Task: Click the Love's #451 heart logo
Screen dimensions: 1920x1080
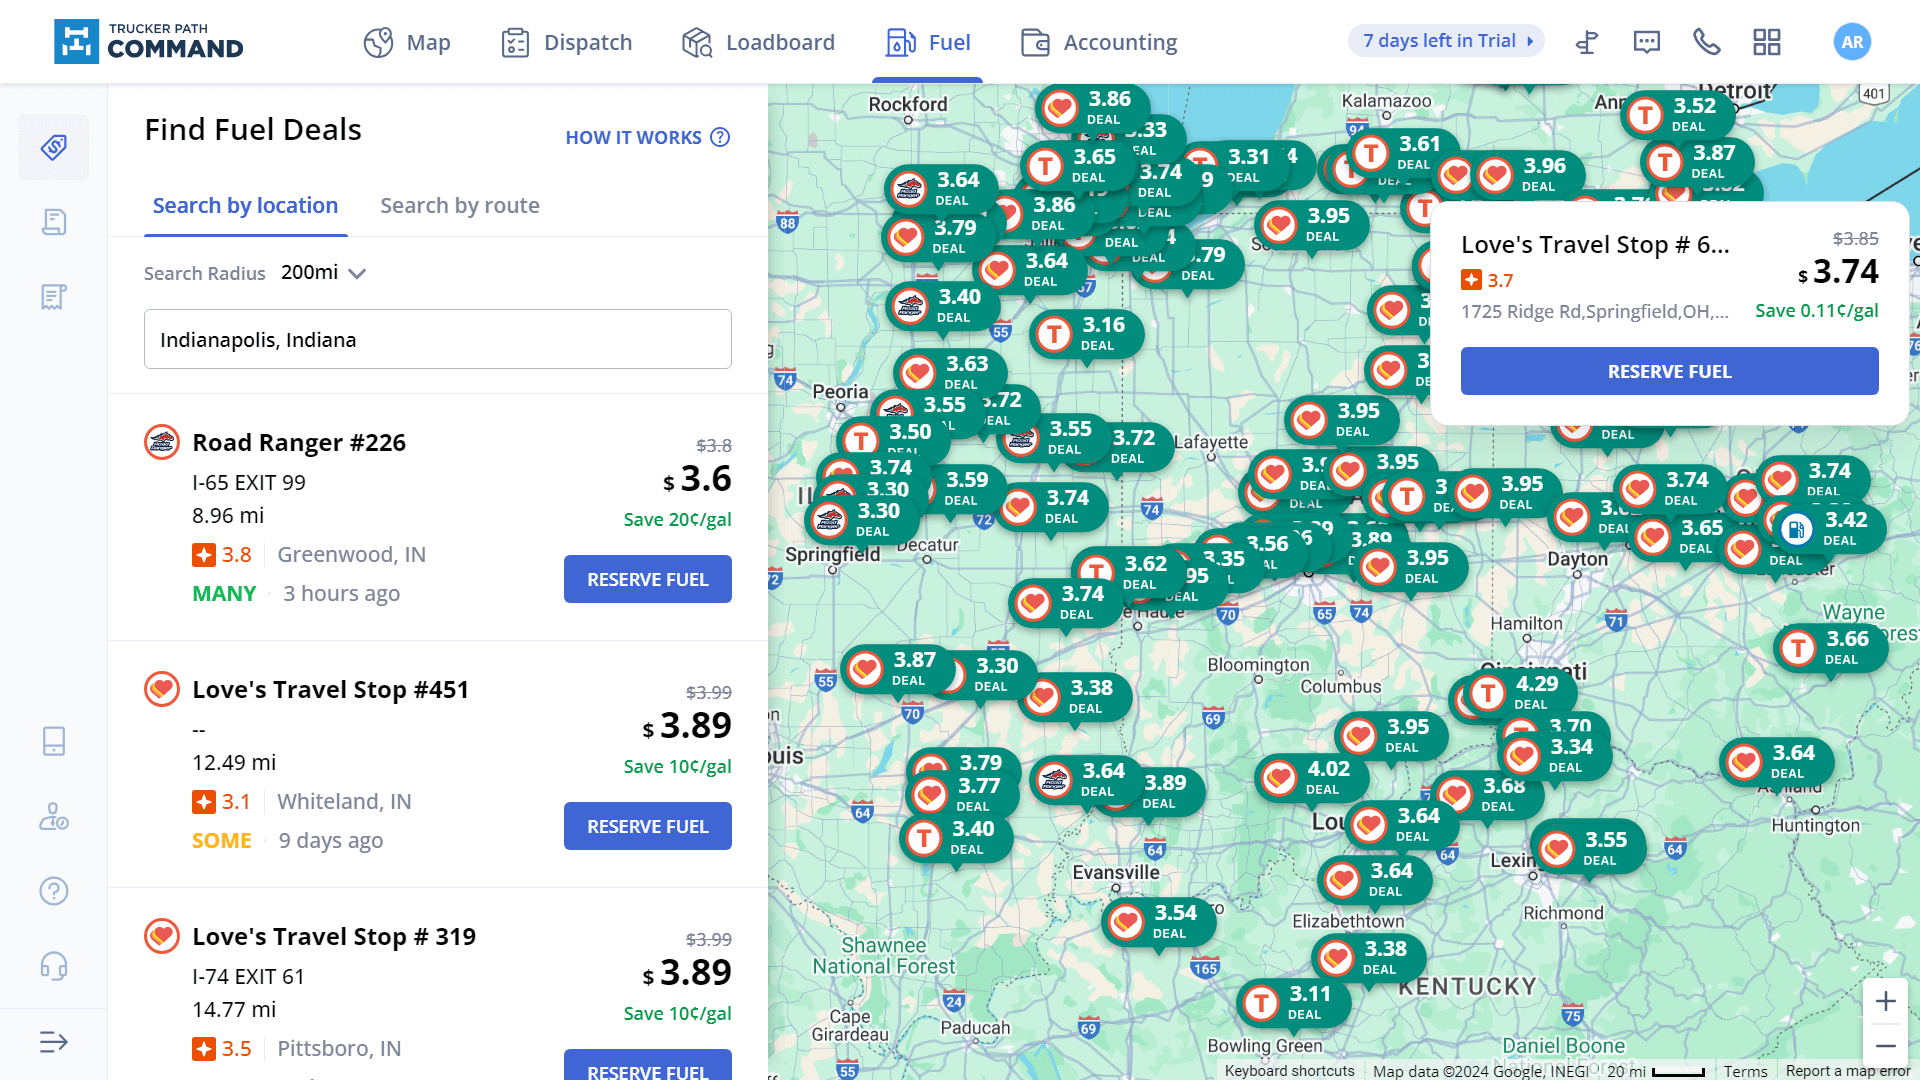Action: [162, 689]
